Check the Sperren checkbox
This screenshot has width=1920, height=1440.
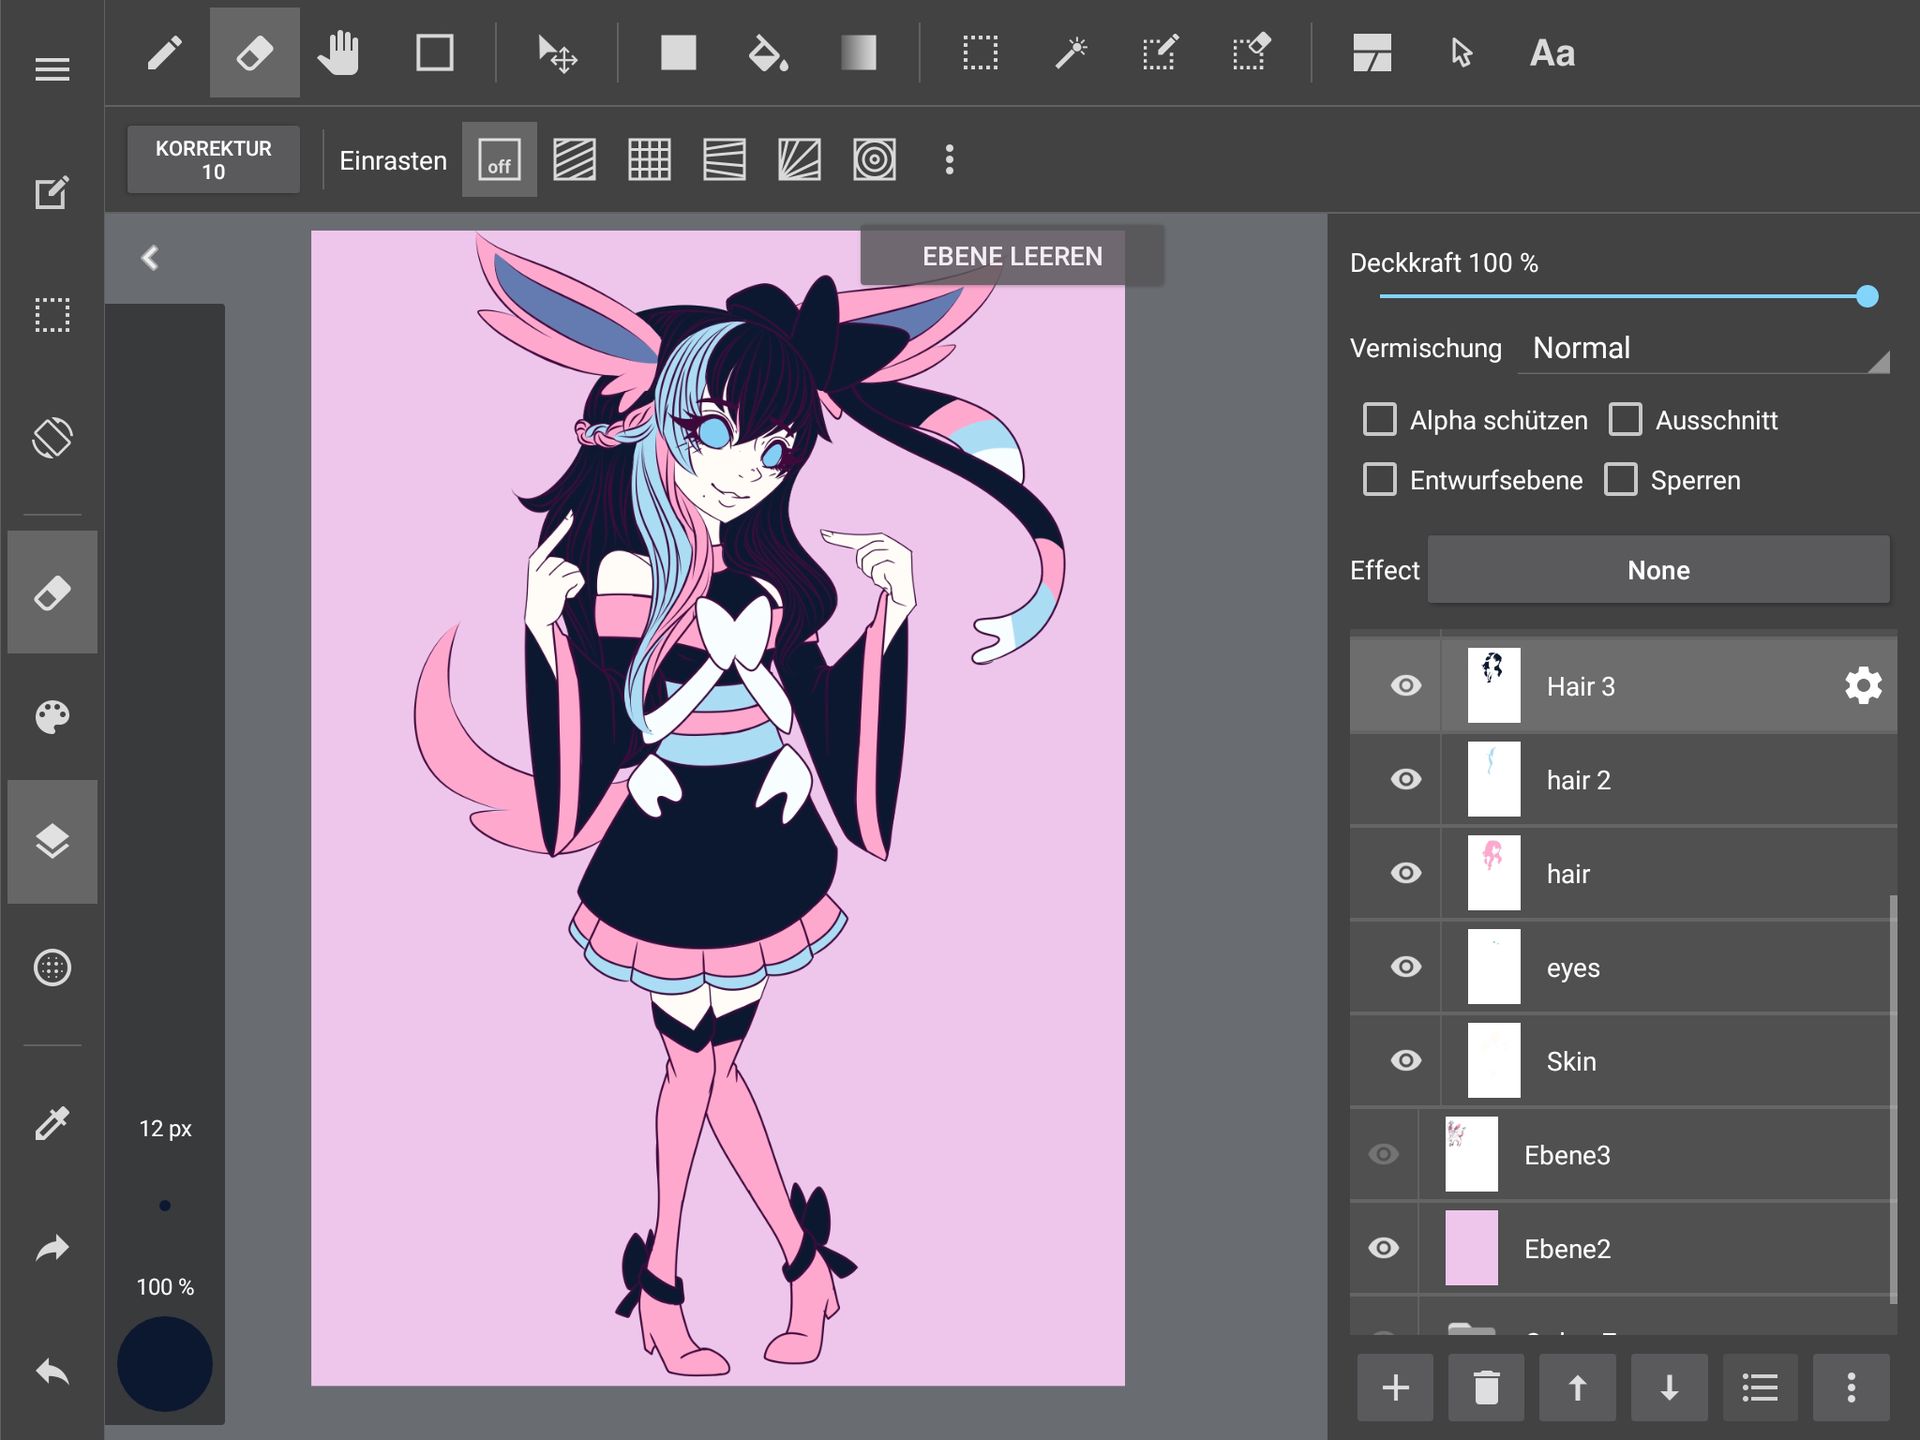(x=1621, y=479)
